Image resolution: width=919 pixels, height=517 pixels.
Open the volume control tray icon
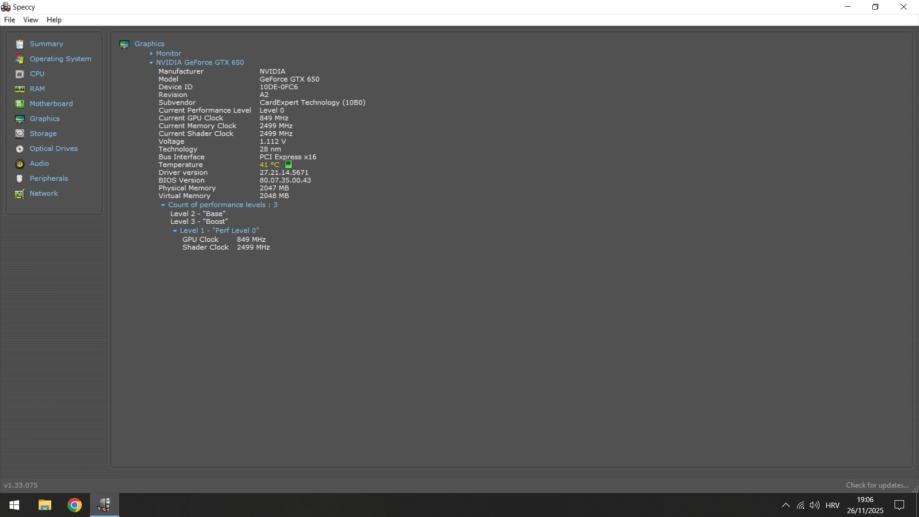(x=815, y=505)
